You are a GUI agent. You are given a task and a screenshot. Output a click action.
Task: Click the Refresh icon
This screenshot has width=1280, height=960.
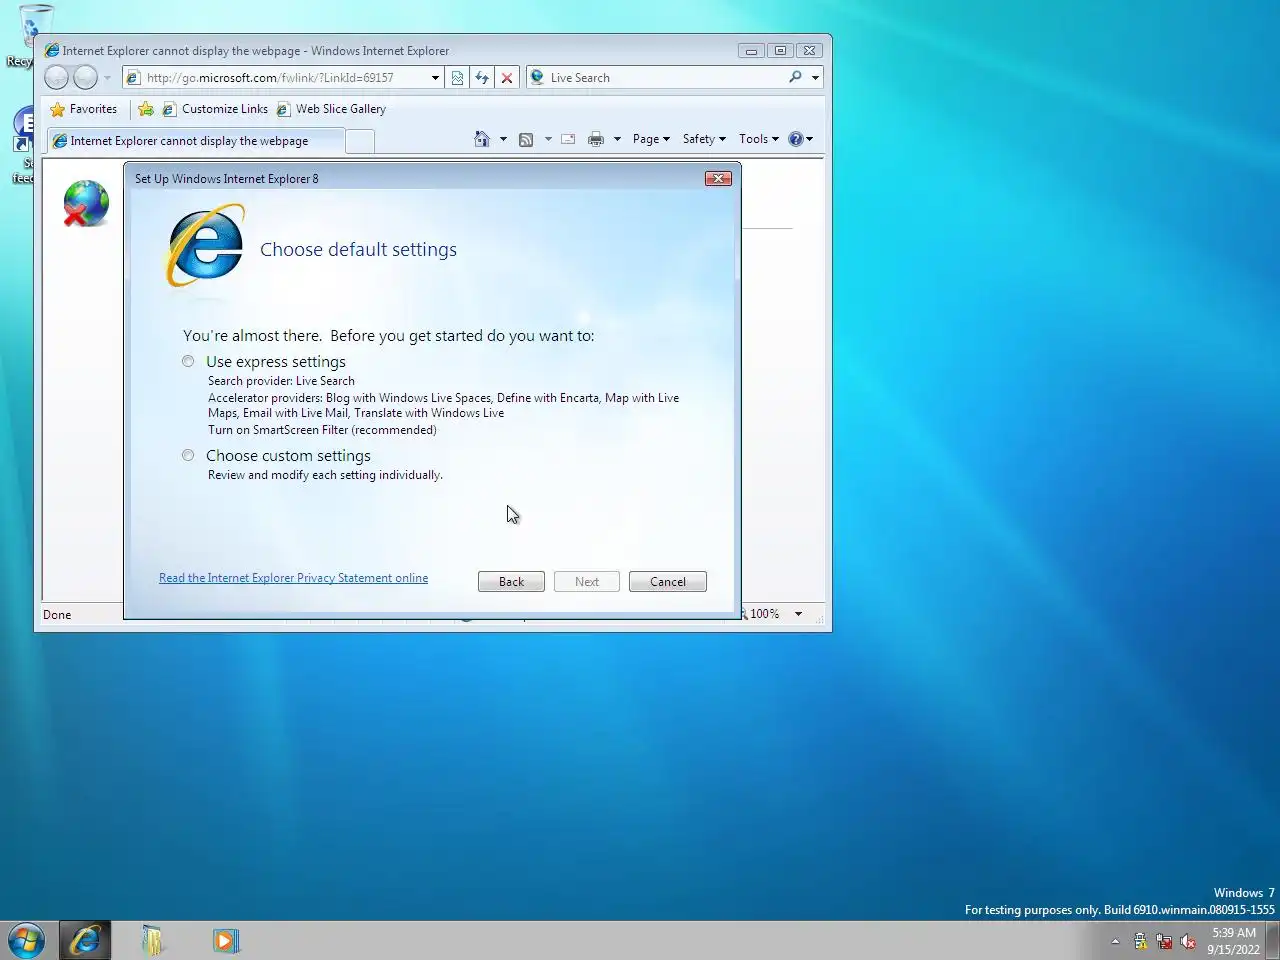[x=482, y=77]
